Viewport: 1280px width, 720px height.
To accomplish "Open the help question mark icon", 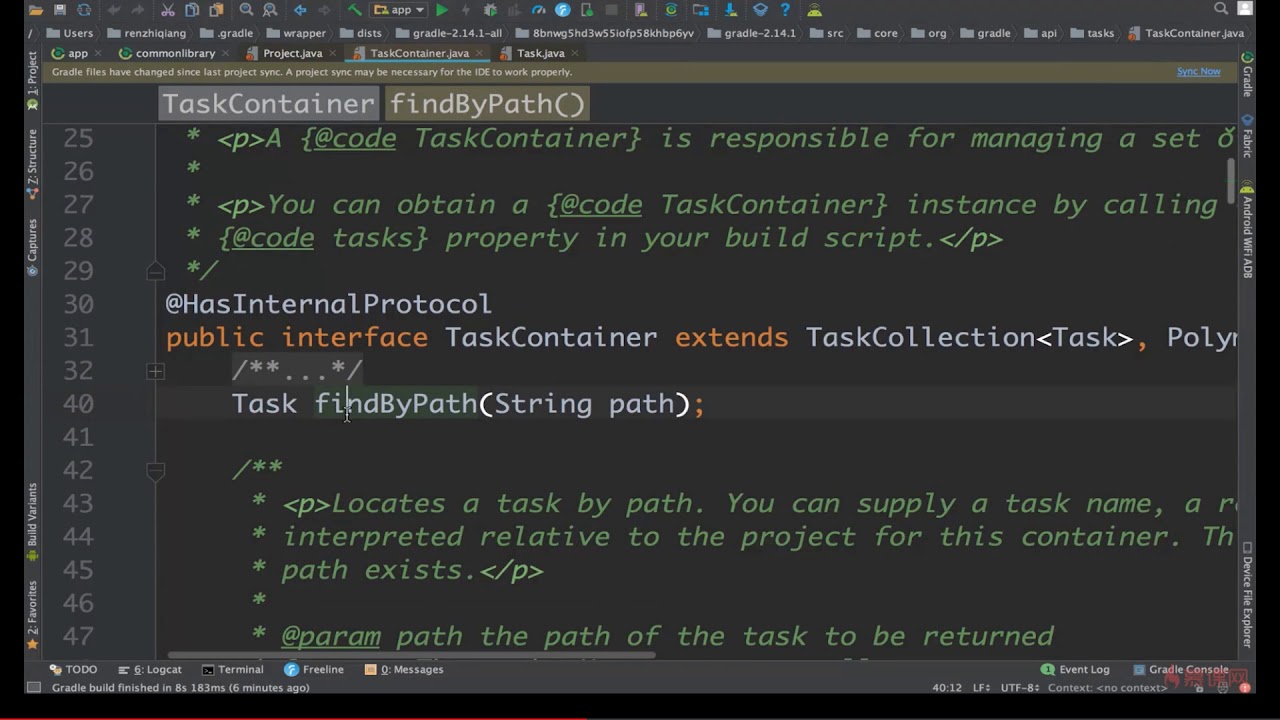I will (x=785, y=10).
